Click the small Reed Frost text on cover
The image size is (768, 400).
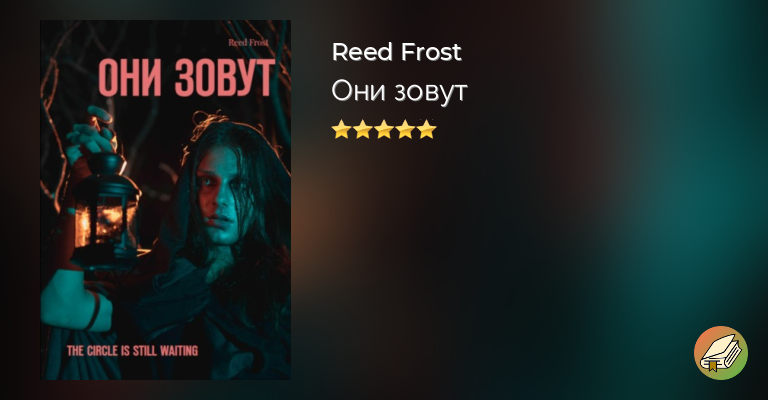pyautogui.click(x=248, y=43)
